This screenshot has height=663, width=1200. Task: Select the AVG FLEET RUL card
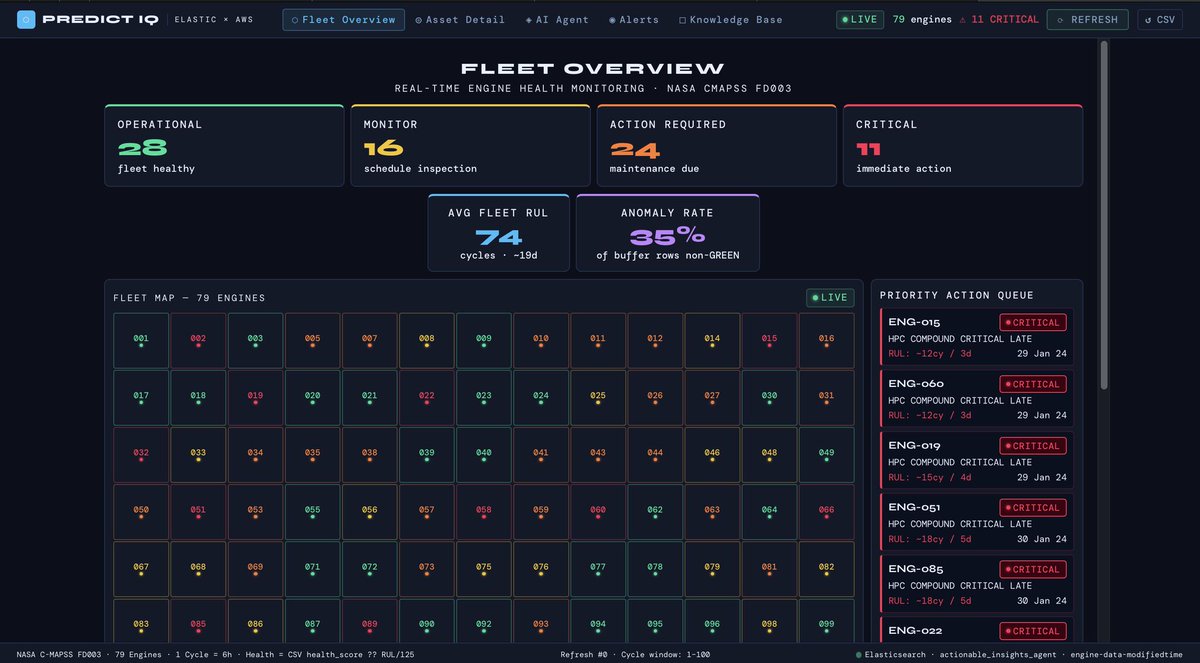pyautogui.click(x=499, y=233)
